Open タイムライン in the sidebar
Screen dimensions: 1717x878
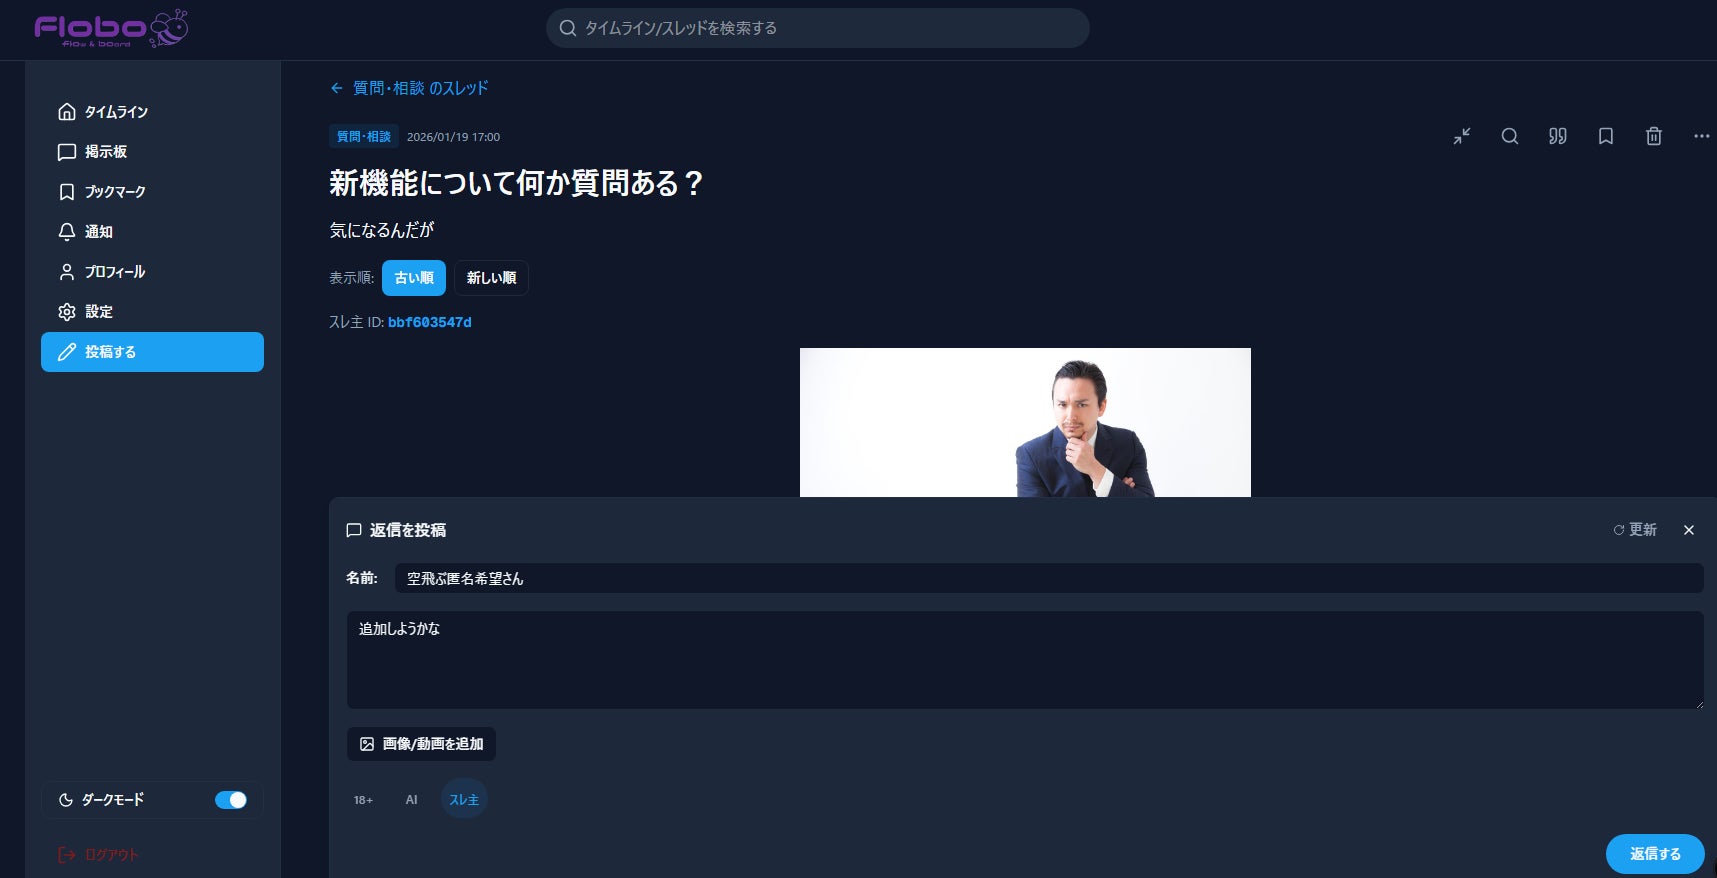[116, 112]
